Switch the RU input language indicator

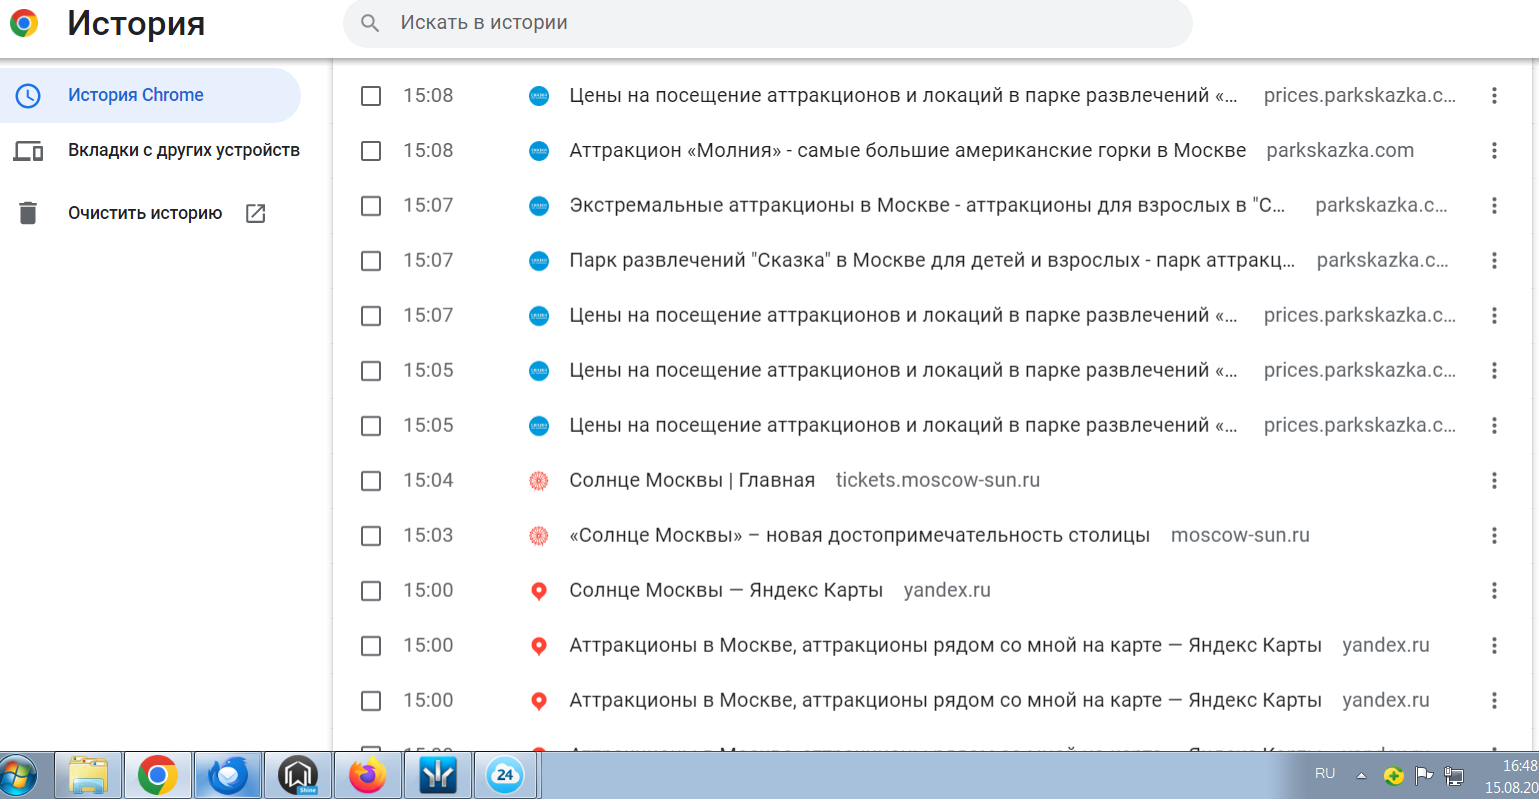tap(1325, 774)
